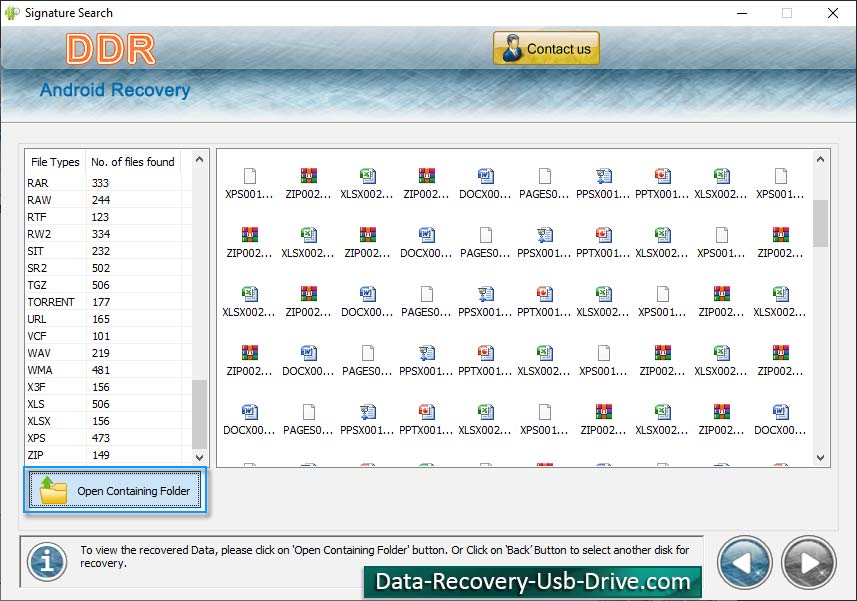
Task: Click the file types list scrollbar thumb
Action: [x=199, y=414]
